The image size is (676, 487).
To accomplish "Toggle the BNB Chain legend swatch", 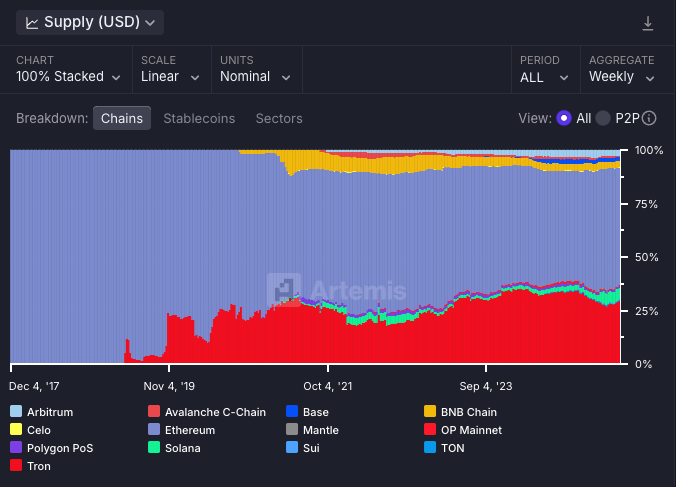I will [x=430, y=411].
